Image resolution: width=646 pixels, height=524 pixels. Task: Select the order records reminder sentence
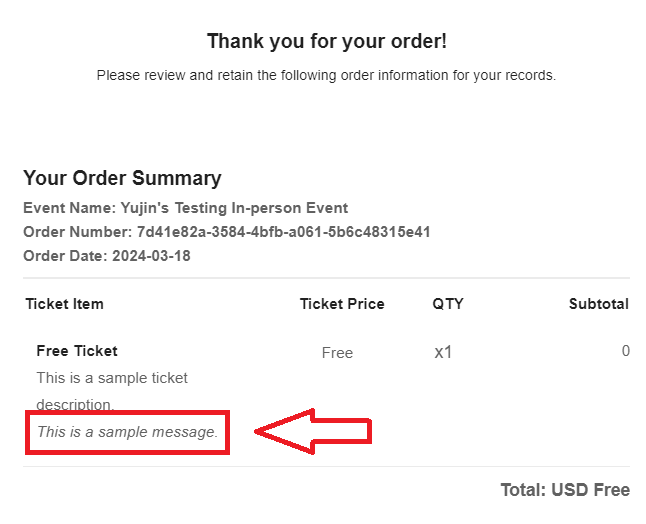pyautogui.click(x=326, y=75)
